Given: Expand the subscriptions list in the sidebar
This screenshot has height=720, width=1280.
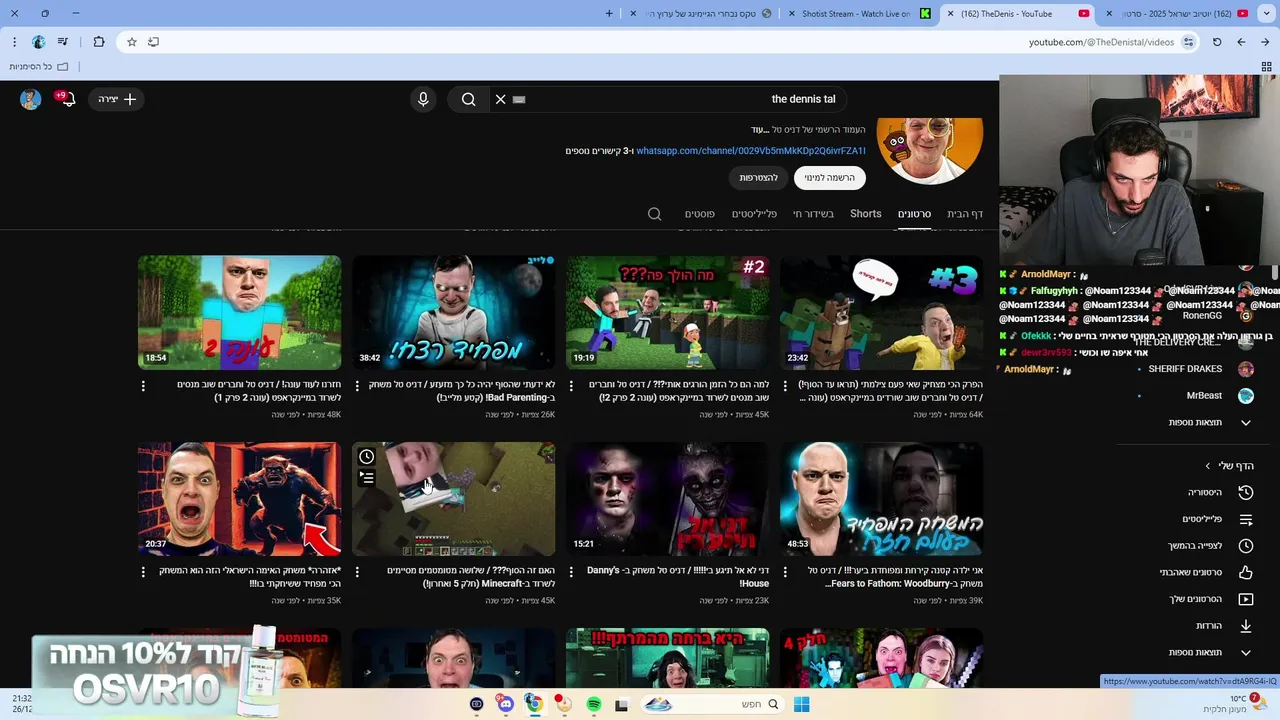Looking at the screenshot, I should 1211,422.
